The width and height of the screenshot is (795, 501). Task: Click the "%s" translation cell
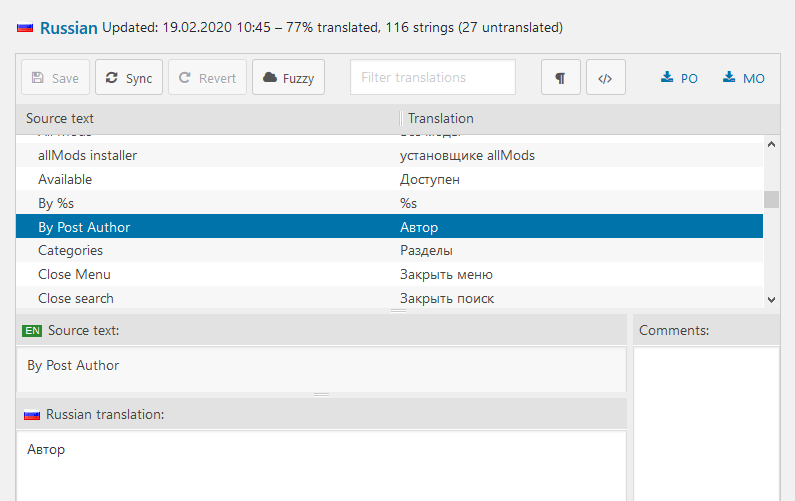pyautogui.click(x=408, y=203)
